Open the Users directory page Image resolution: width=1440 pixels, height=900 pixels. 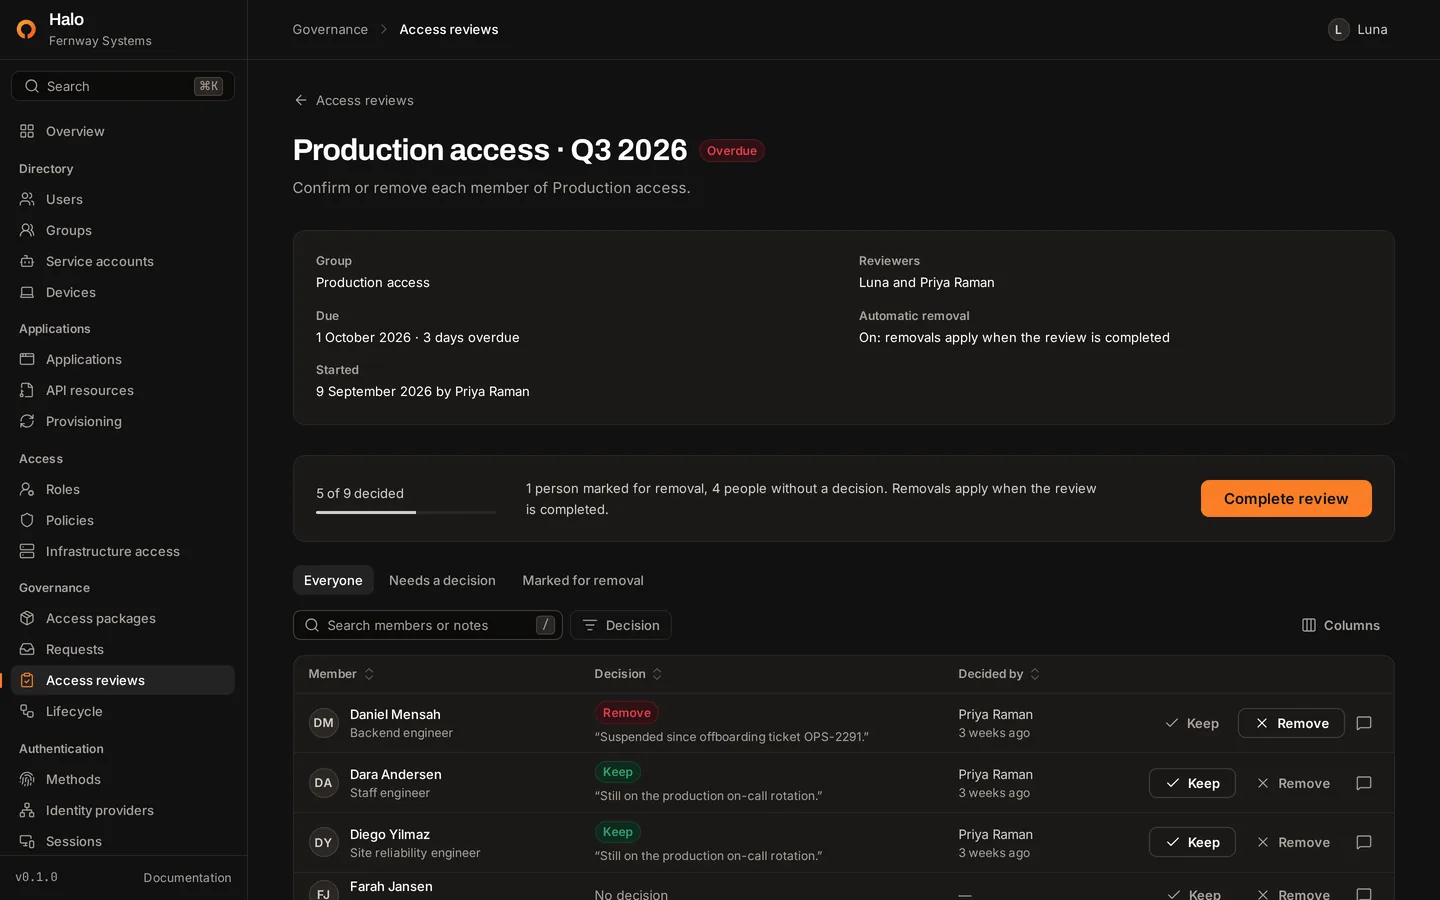click(123, 199)
